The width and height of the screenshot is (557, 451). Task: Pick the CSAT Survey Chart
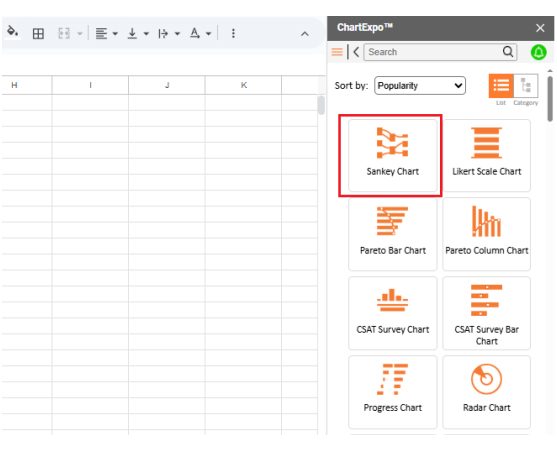[x=393, y=313]
